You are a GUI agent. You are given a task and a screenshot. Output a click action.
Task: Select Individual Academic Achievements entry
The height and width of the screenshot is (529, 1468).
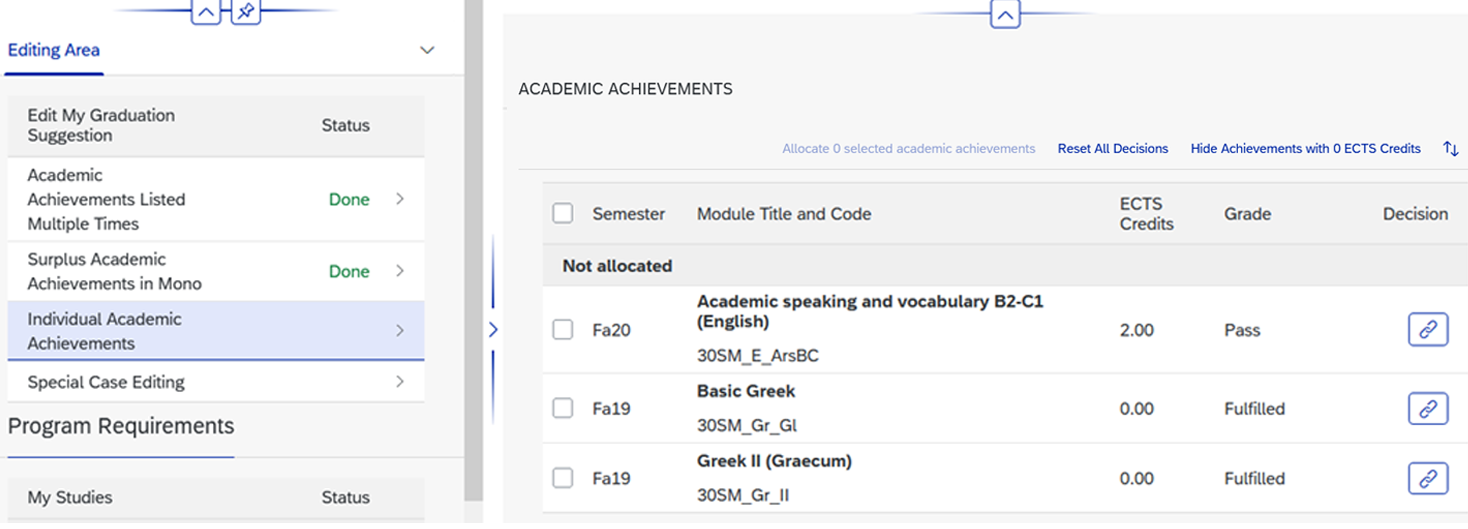tap(104, 331)
